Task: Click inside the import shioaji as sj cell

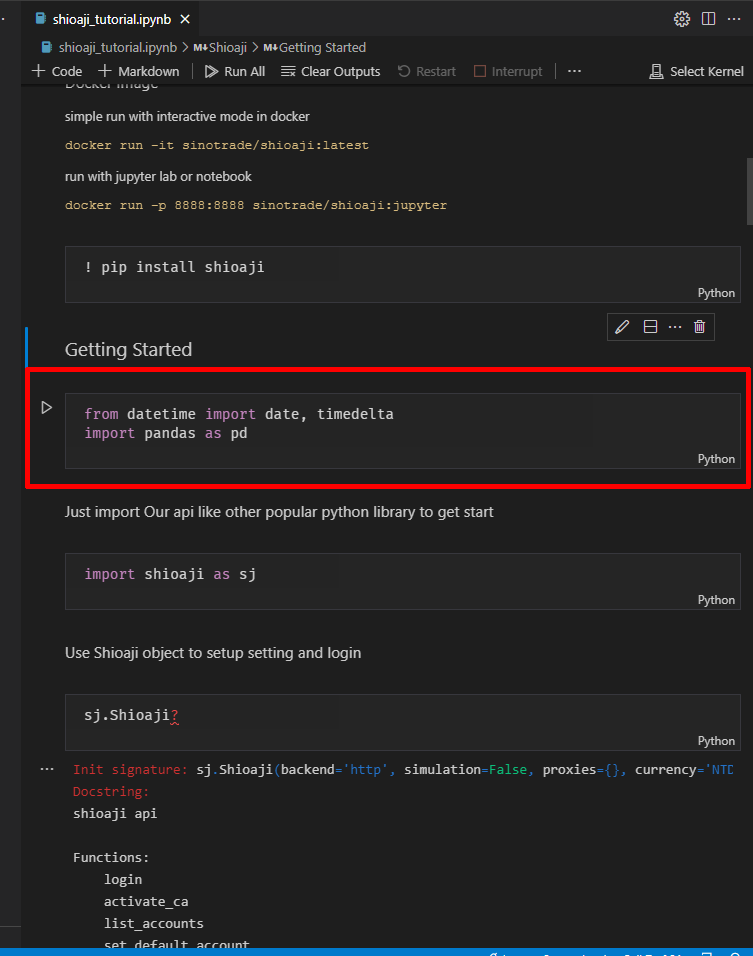Action: click(x=402, y=581)
